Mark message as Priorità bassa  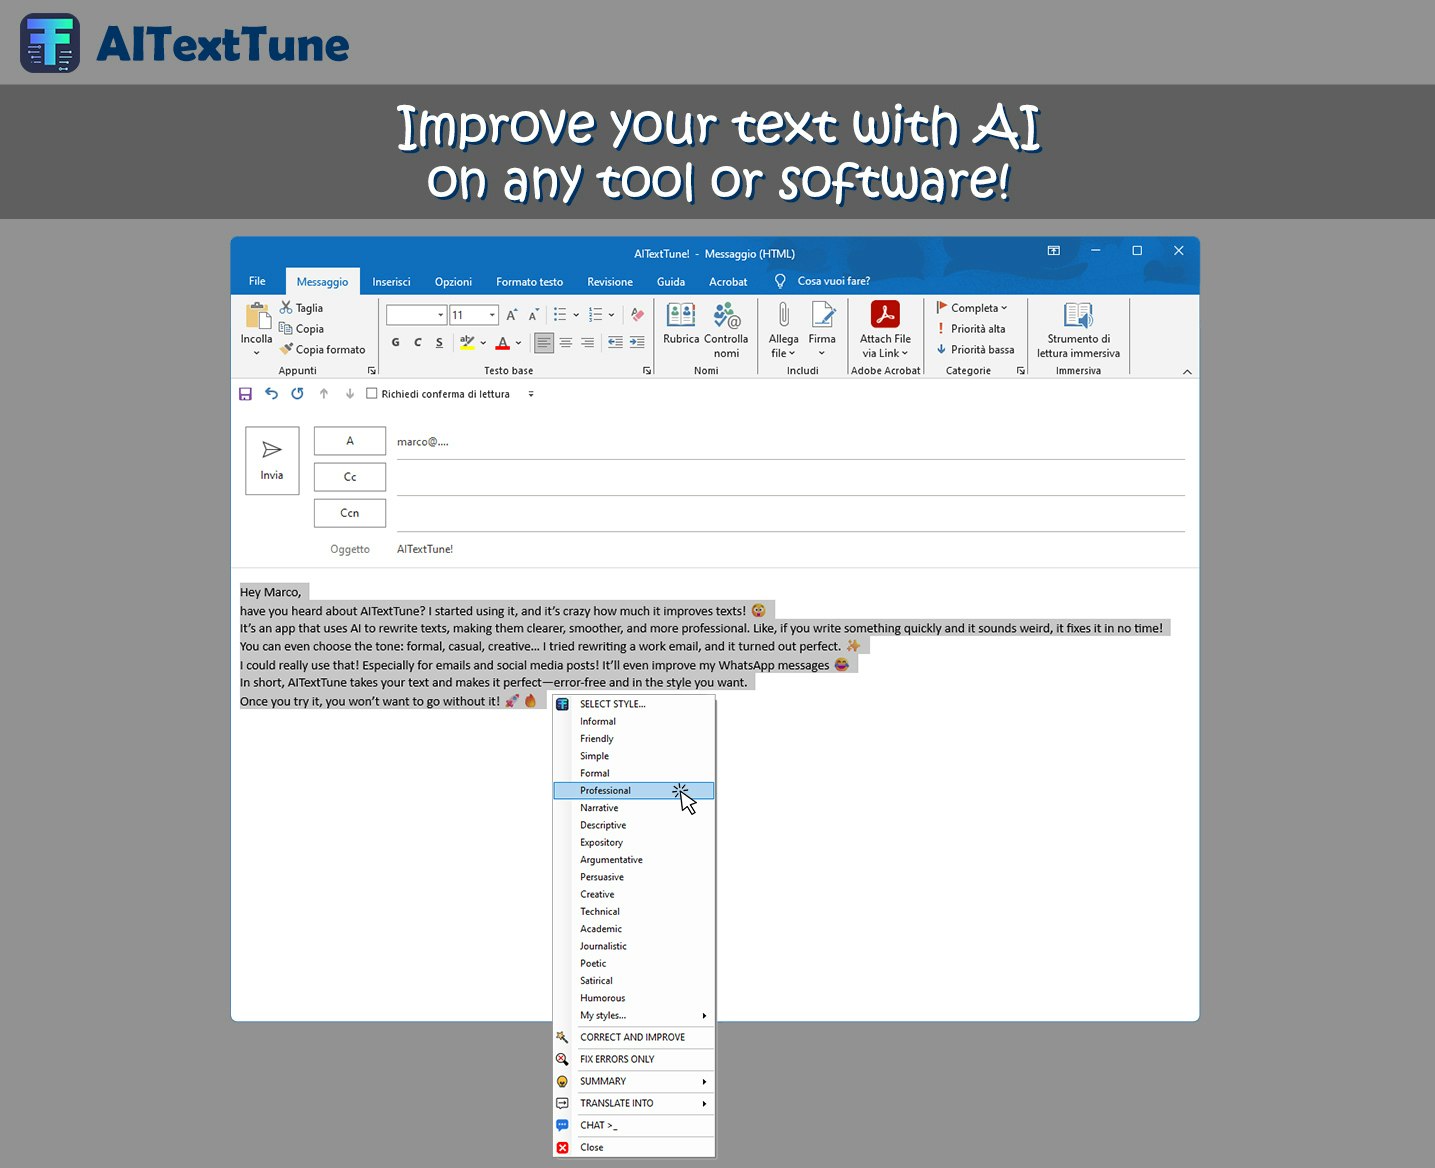click(975, 350)
